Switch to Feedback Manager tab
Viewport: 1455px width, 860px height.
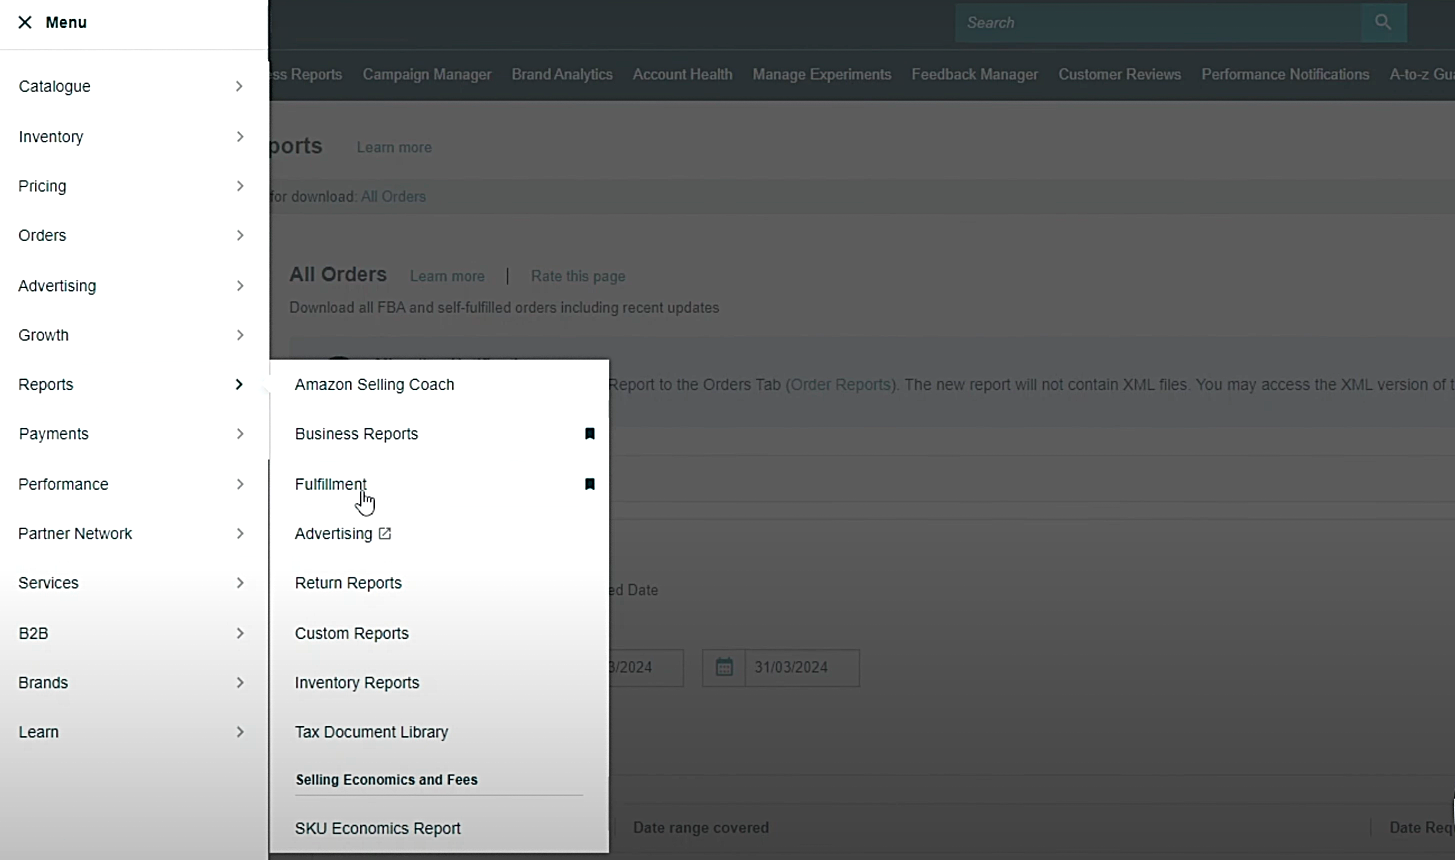975,74
